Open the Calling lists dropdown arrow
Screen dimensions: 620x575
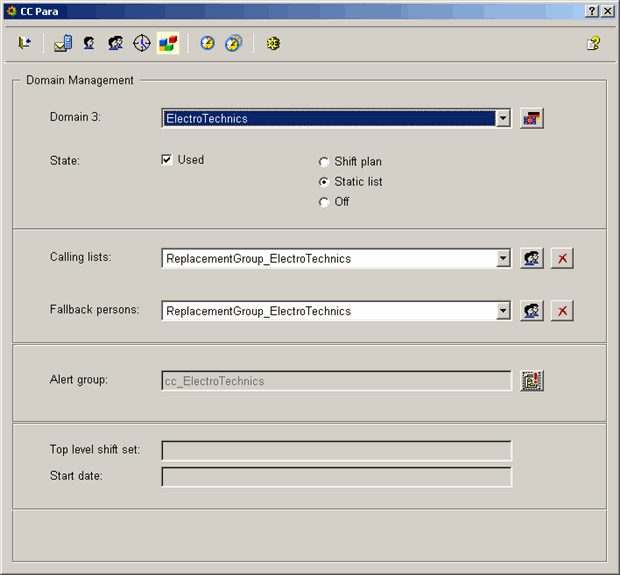[503, 258]
